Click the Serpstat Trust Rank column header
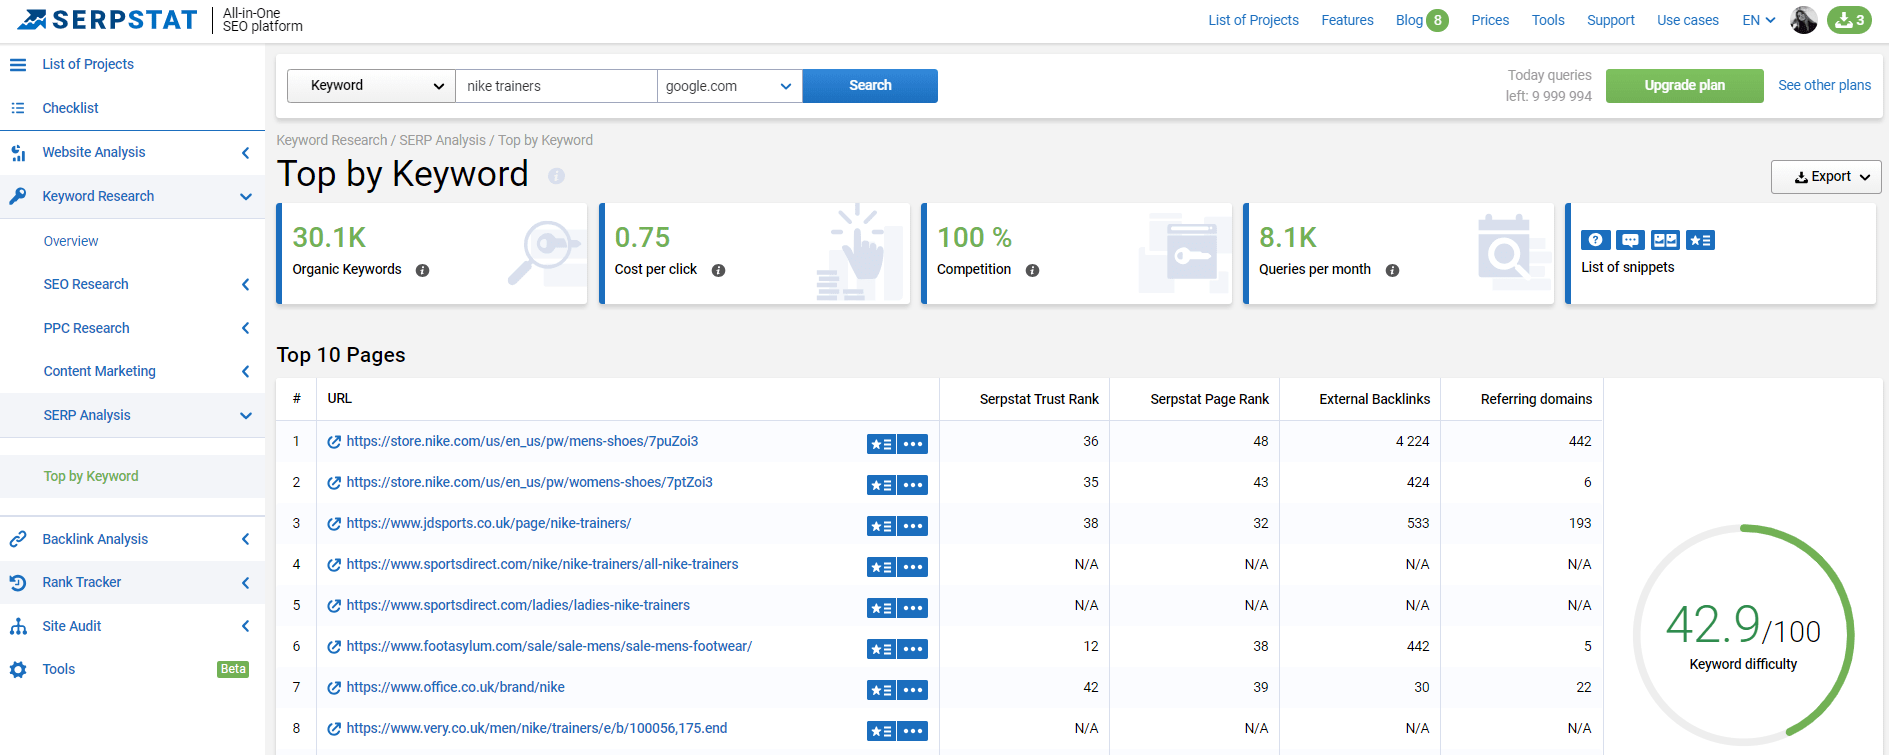1889x755 pixels. [x=1039, y=399]
